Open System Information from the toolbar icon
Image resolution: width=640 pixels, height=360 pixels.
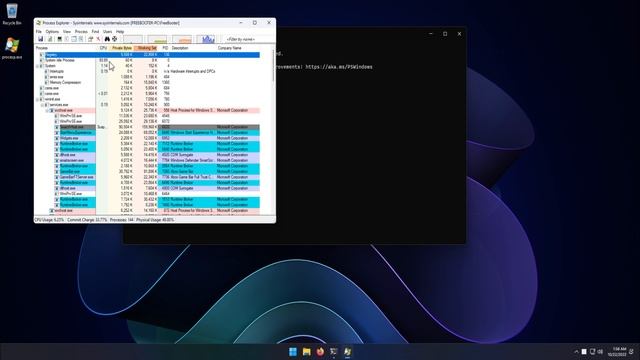point(60,39)
